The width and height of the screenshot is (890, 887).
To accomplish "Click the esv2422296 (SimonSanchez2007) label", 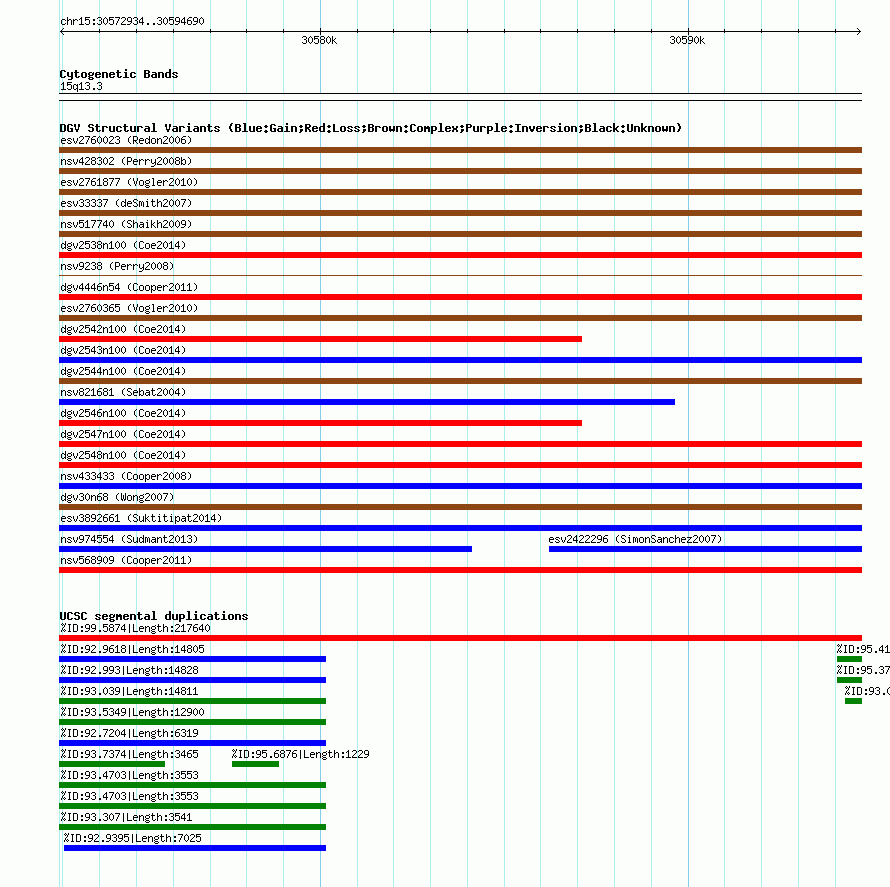I will (635, 539).
